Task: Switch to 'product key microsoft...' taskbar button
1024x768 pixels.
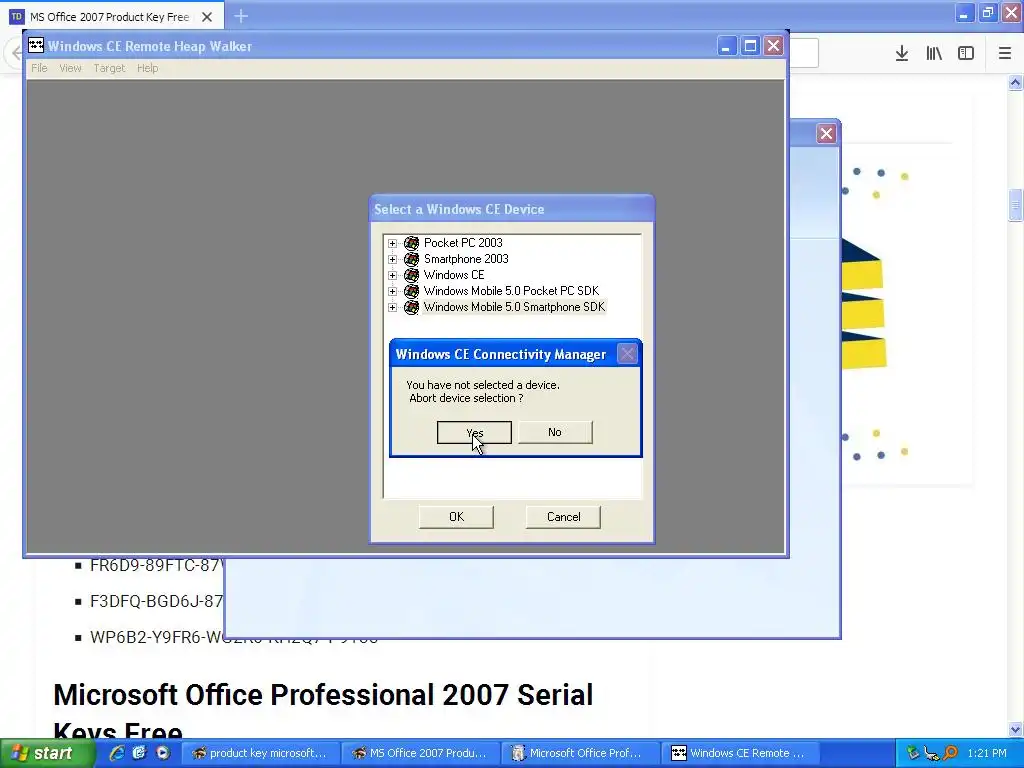Action: click(x=260, y=753)
